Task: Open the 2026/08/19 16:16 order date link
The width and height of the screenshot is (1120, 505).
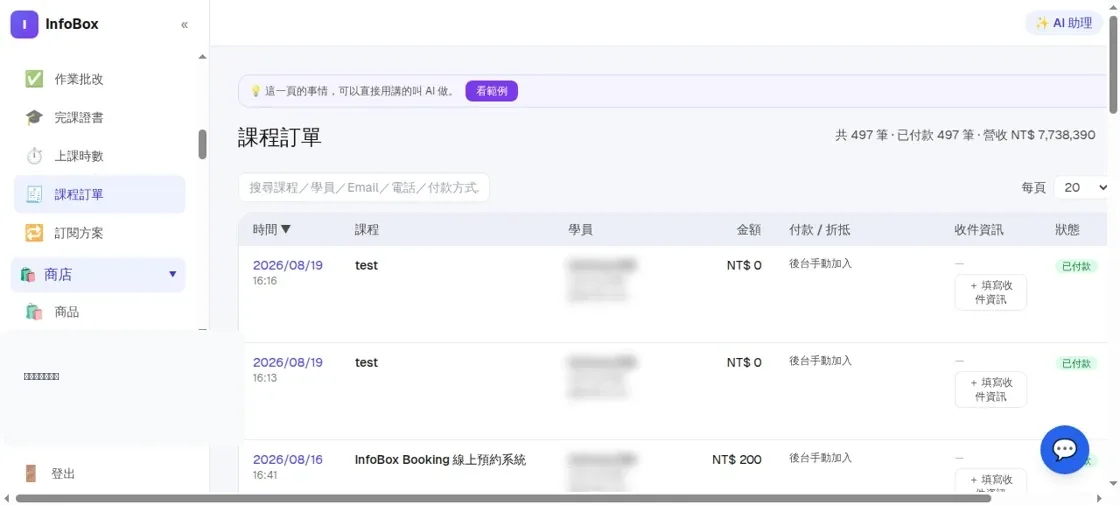Action: click(288, 265)
